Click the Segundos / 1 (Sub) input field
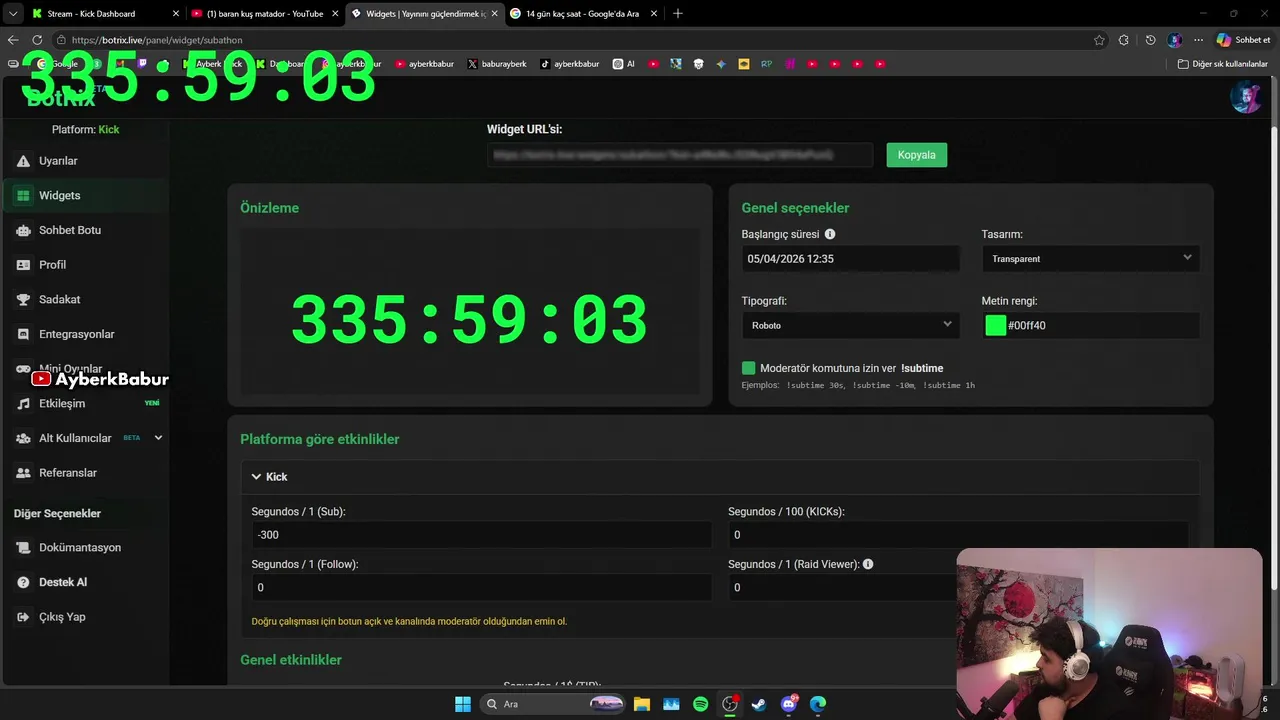 (481, 535)
